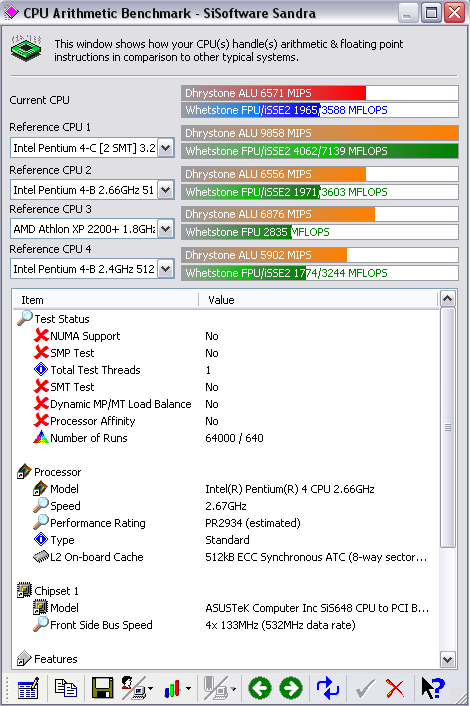Click the list scroll down arrow

(x=447, y=660)
